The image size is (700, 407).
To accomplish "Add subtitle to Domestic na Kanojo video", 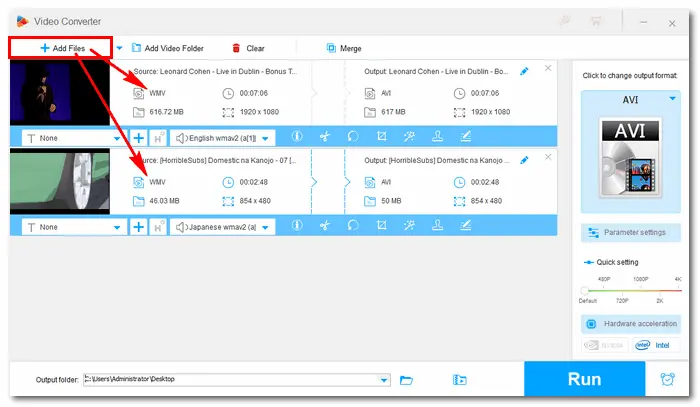I will click(x=138, y=227).
